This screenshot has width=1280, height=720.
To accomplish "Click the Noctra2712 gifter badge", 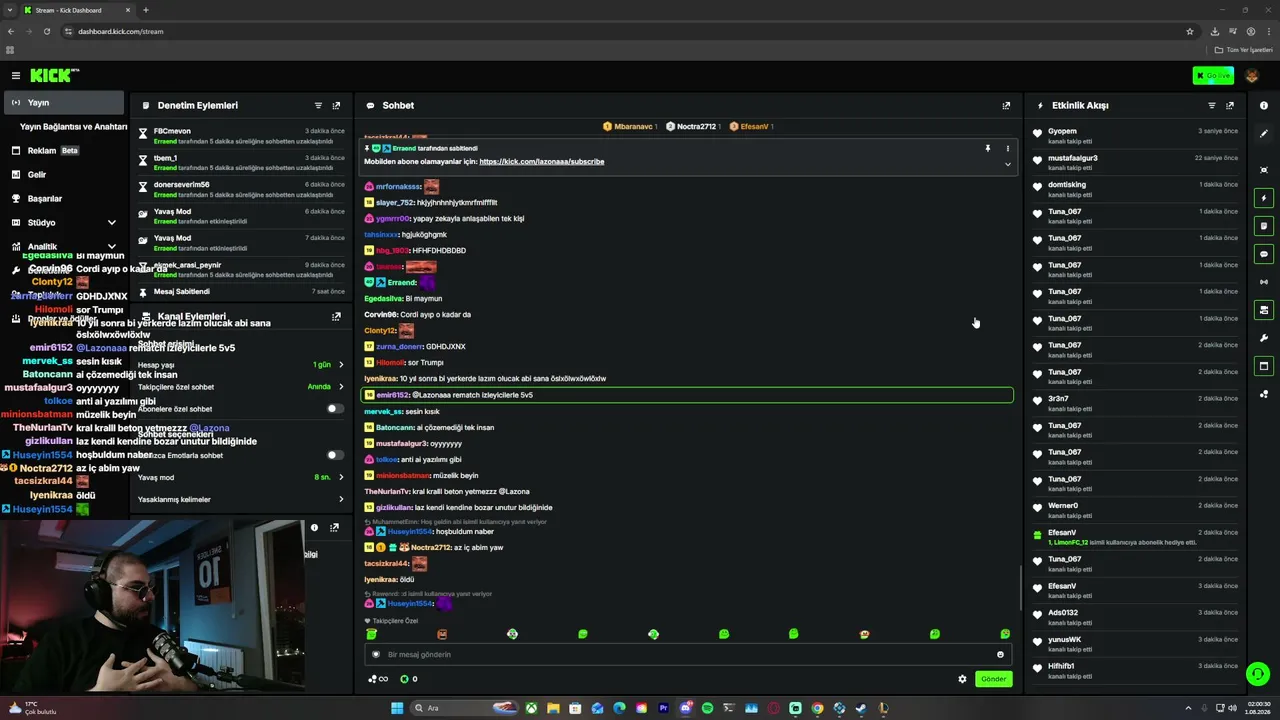I will [x=691, y=127].
